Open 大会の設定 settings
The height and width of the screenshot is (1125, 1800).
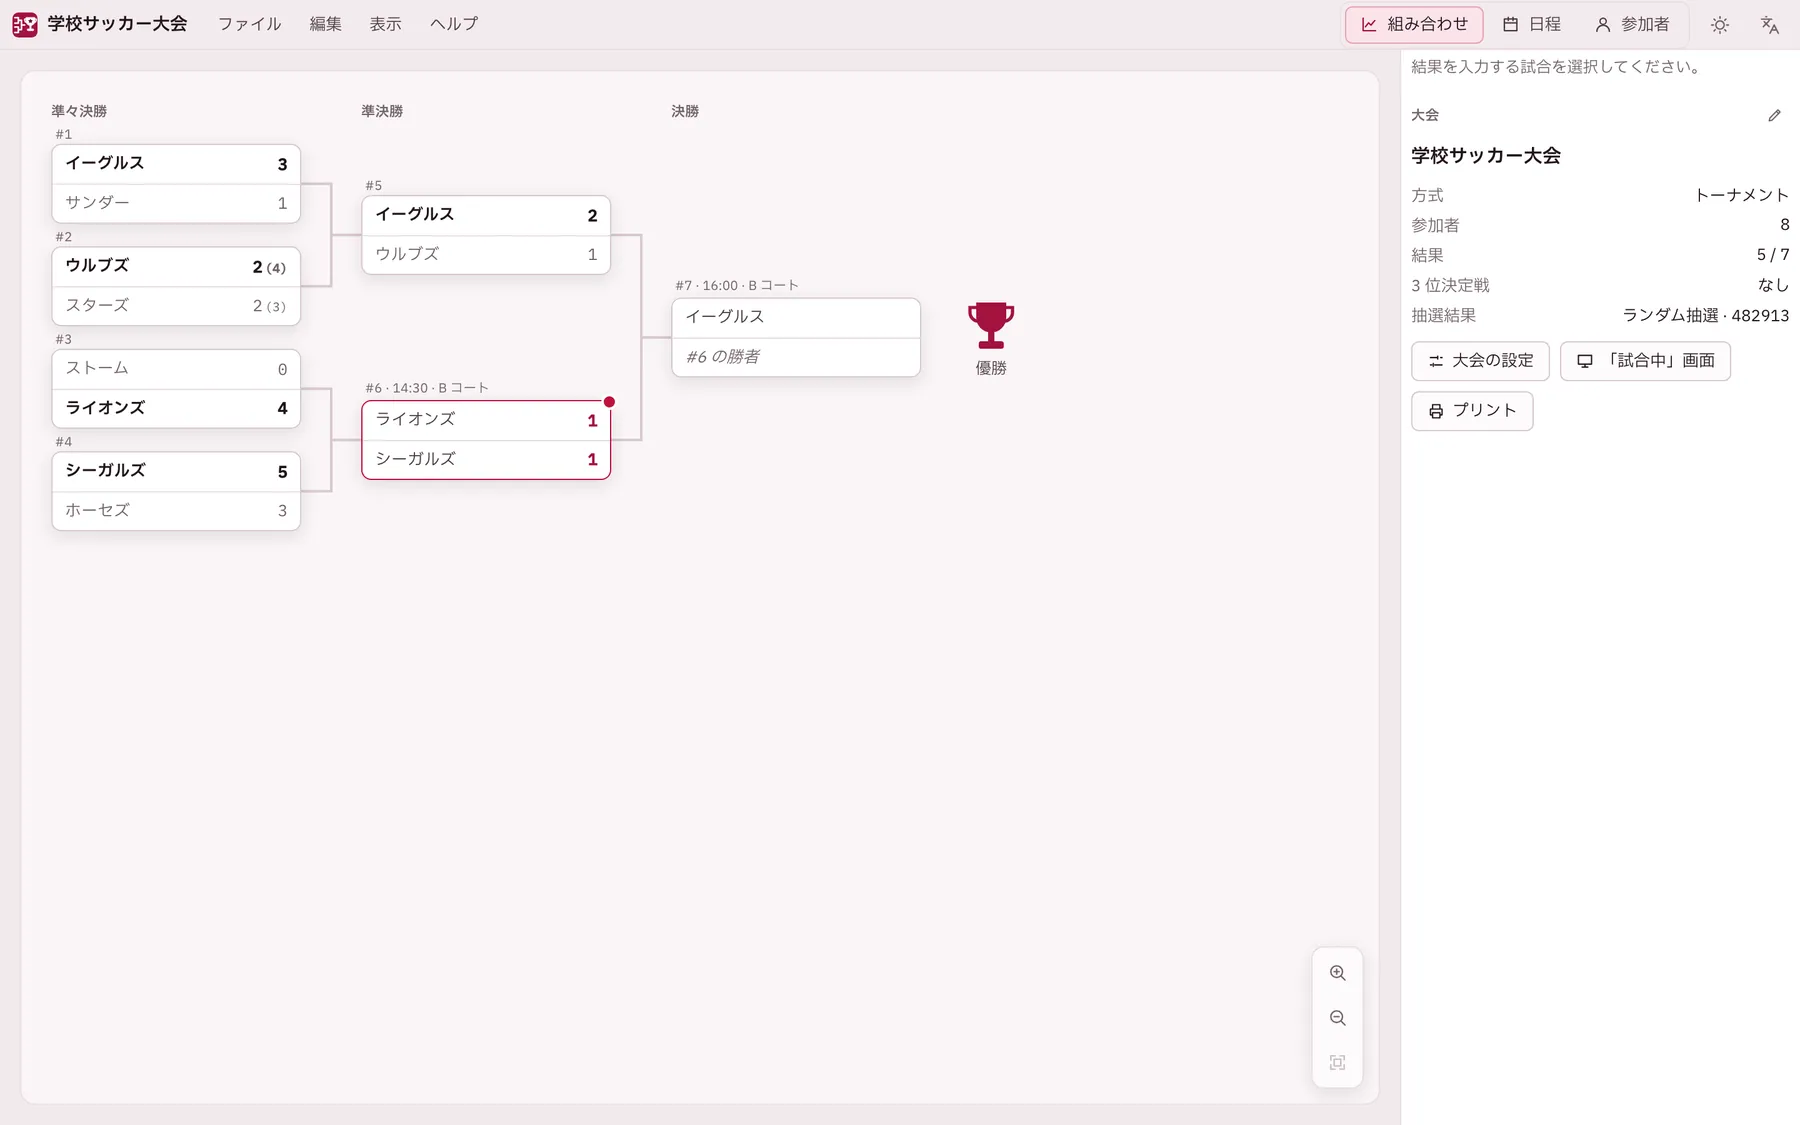pyautogui.click(x=1480, y=361)
